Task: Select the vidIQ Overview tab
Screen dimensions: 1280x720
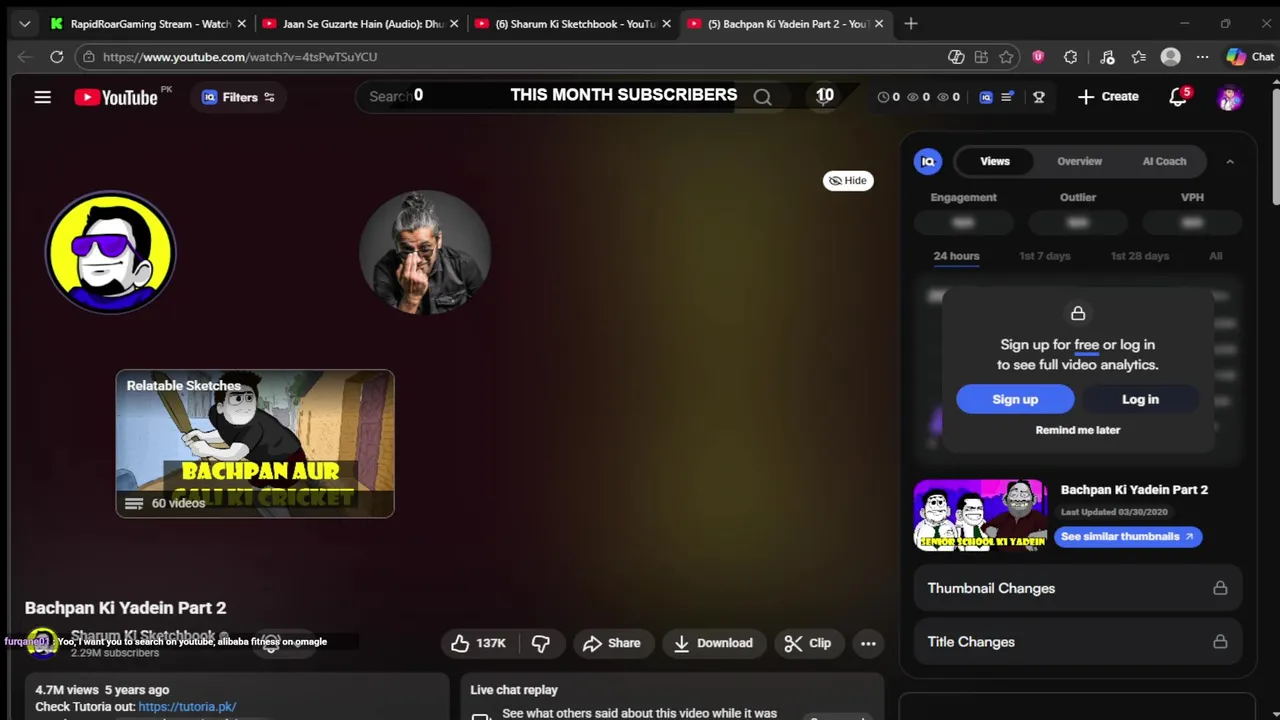Action: tap(1080, 161)
